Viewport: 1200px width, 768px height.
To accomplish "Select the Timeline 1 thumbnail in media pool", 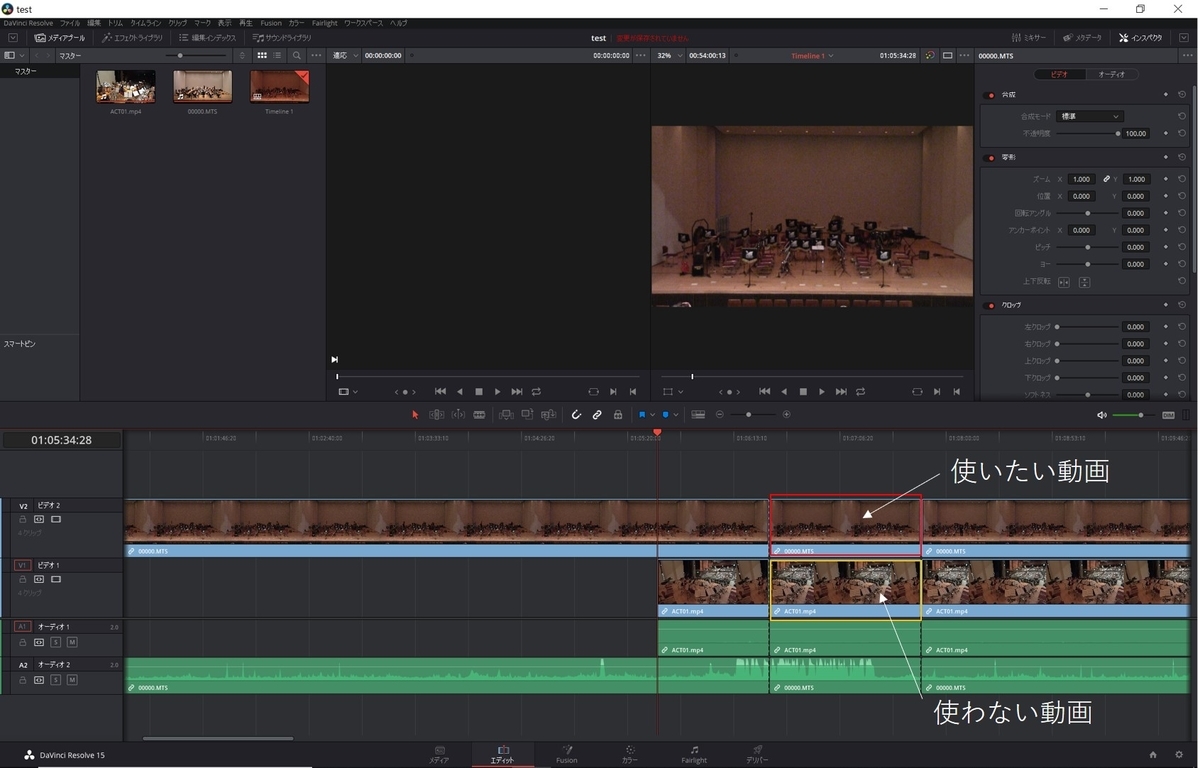I will pyautogui.click(x=279, y=87).
